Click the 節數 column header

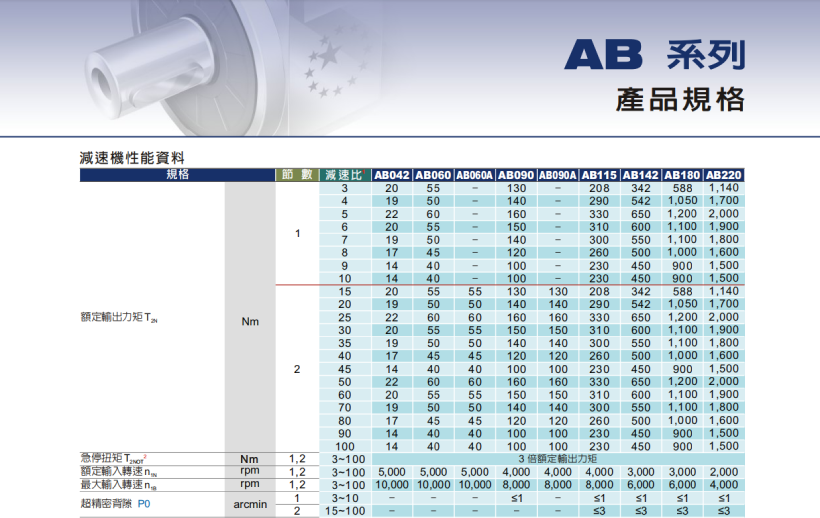297,175
